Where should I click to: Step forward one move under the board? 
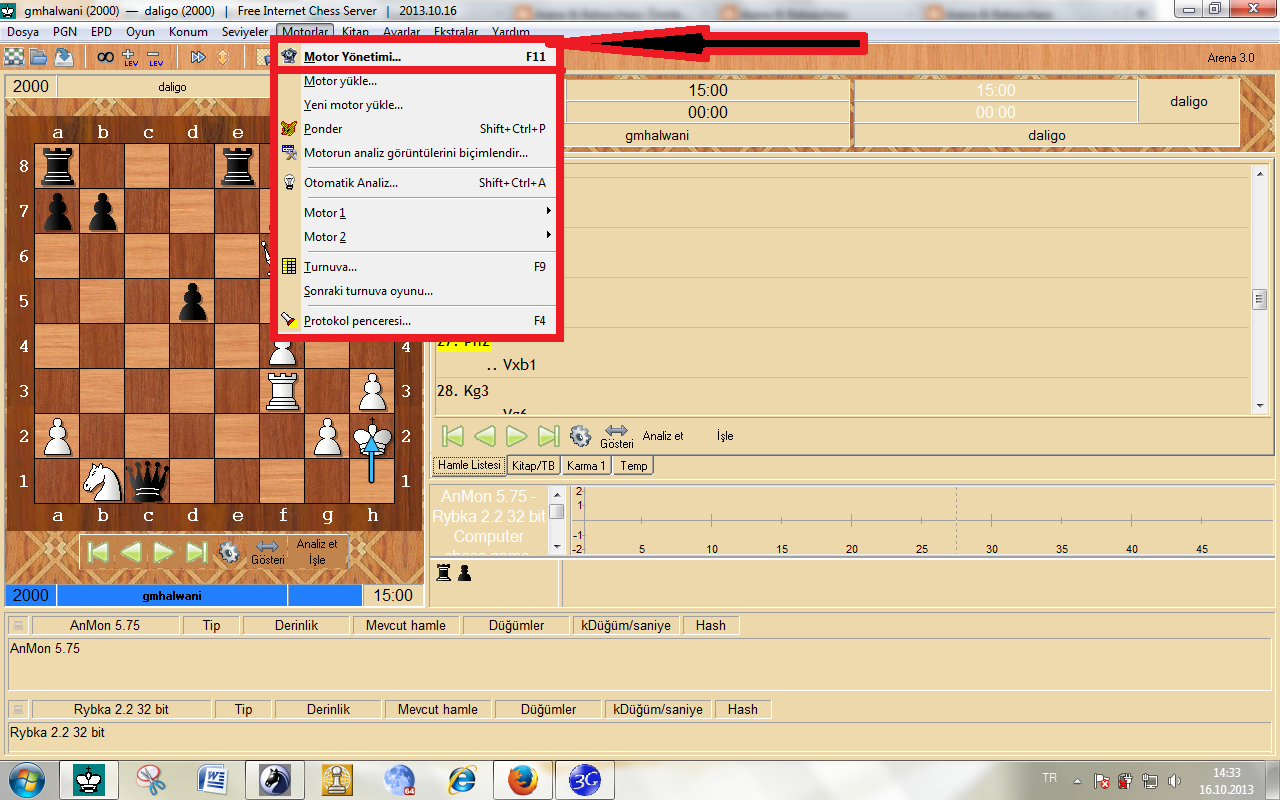pyautogui.click(x=163, y=551)
